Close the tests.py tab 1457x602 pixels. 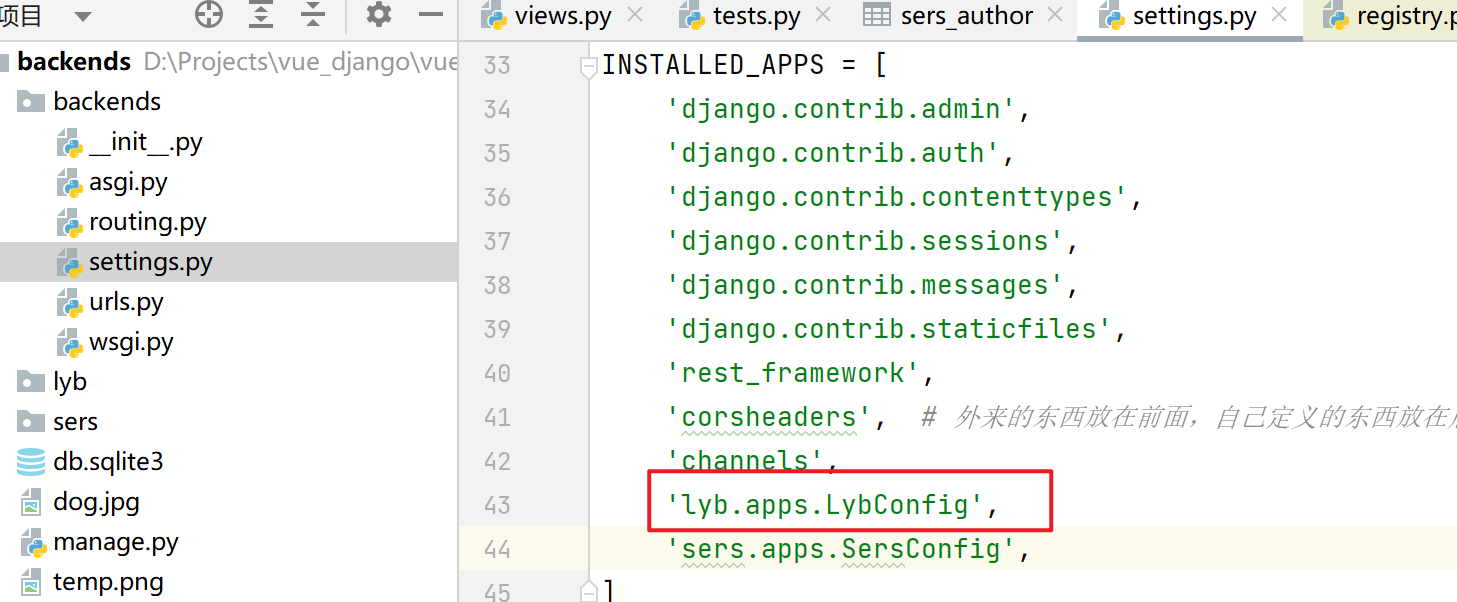click(823, 15)
